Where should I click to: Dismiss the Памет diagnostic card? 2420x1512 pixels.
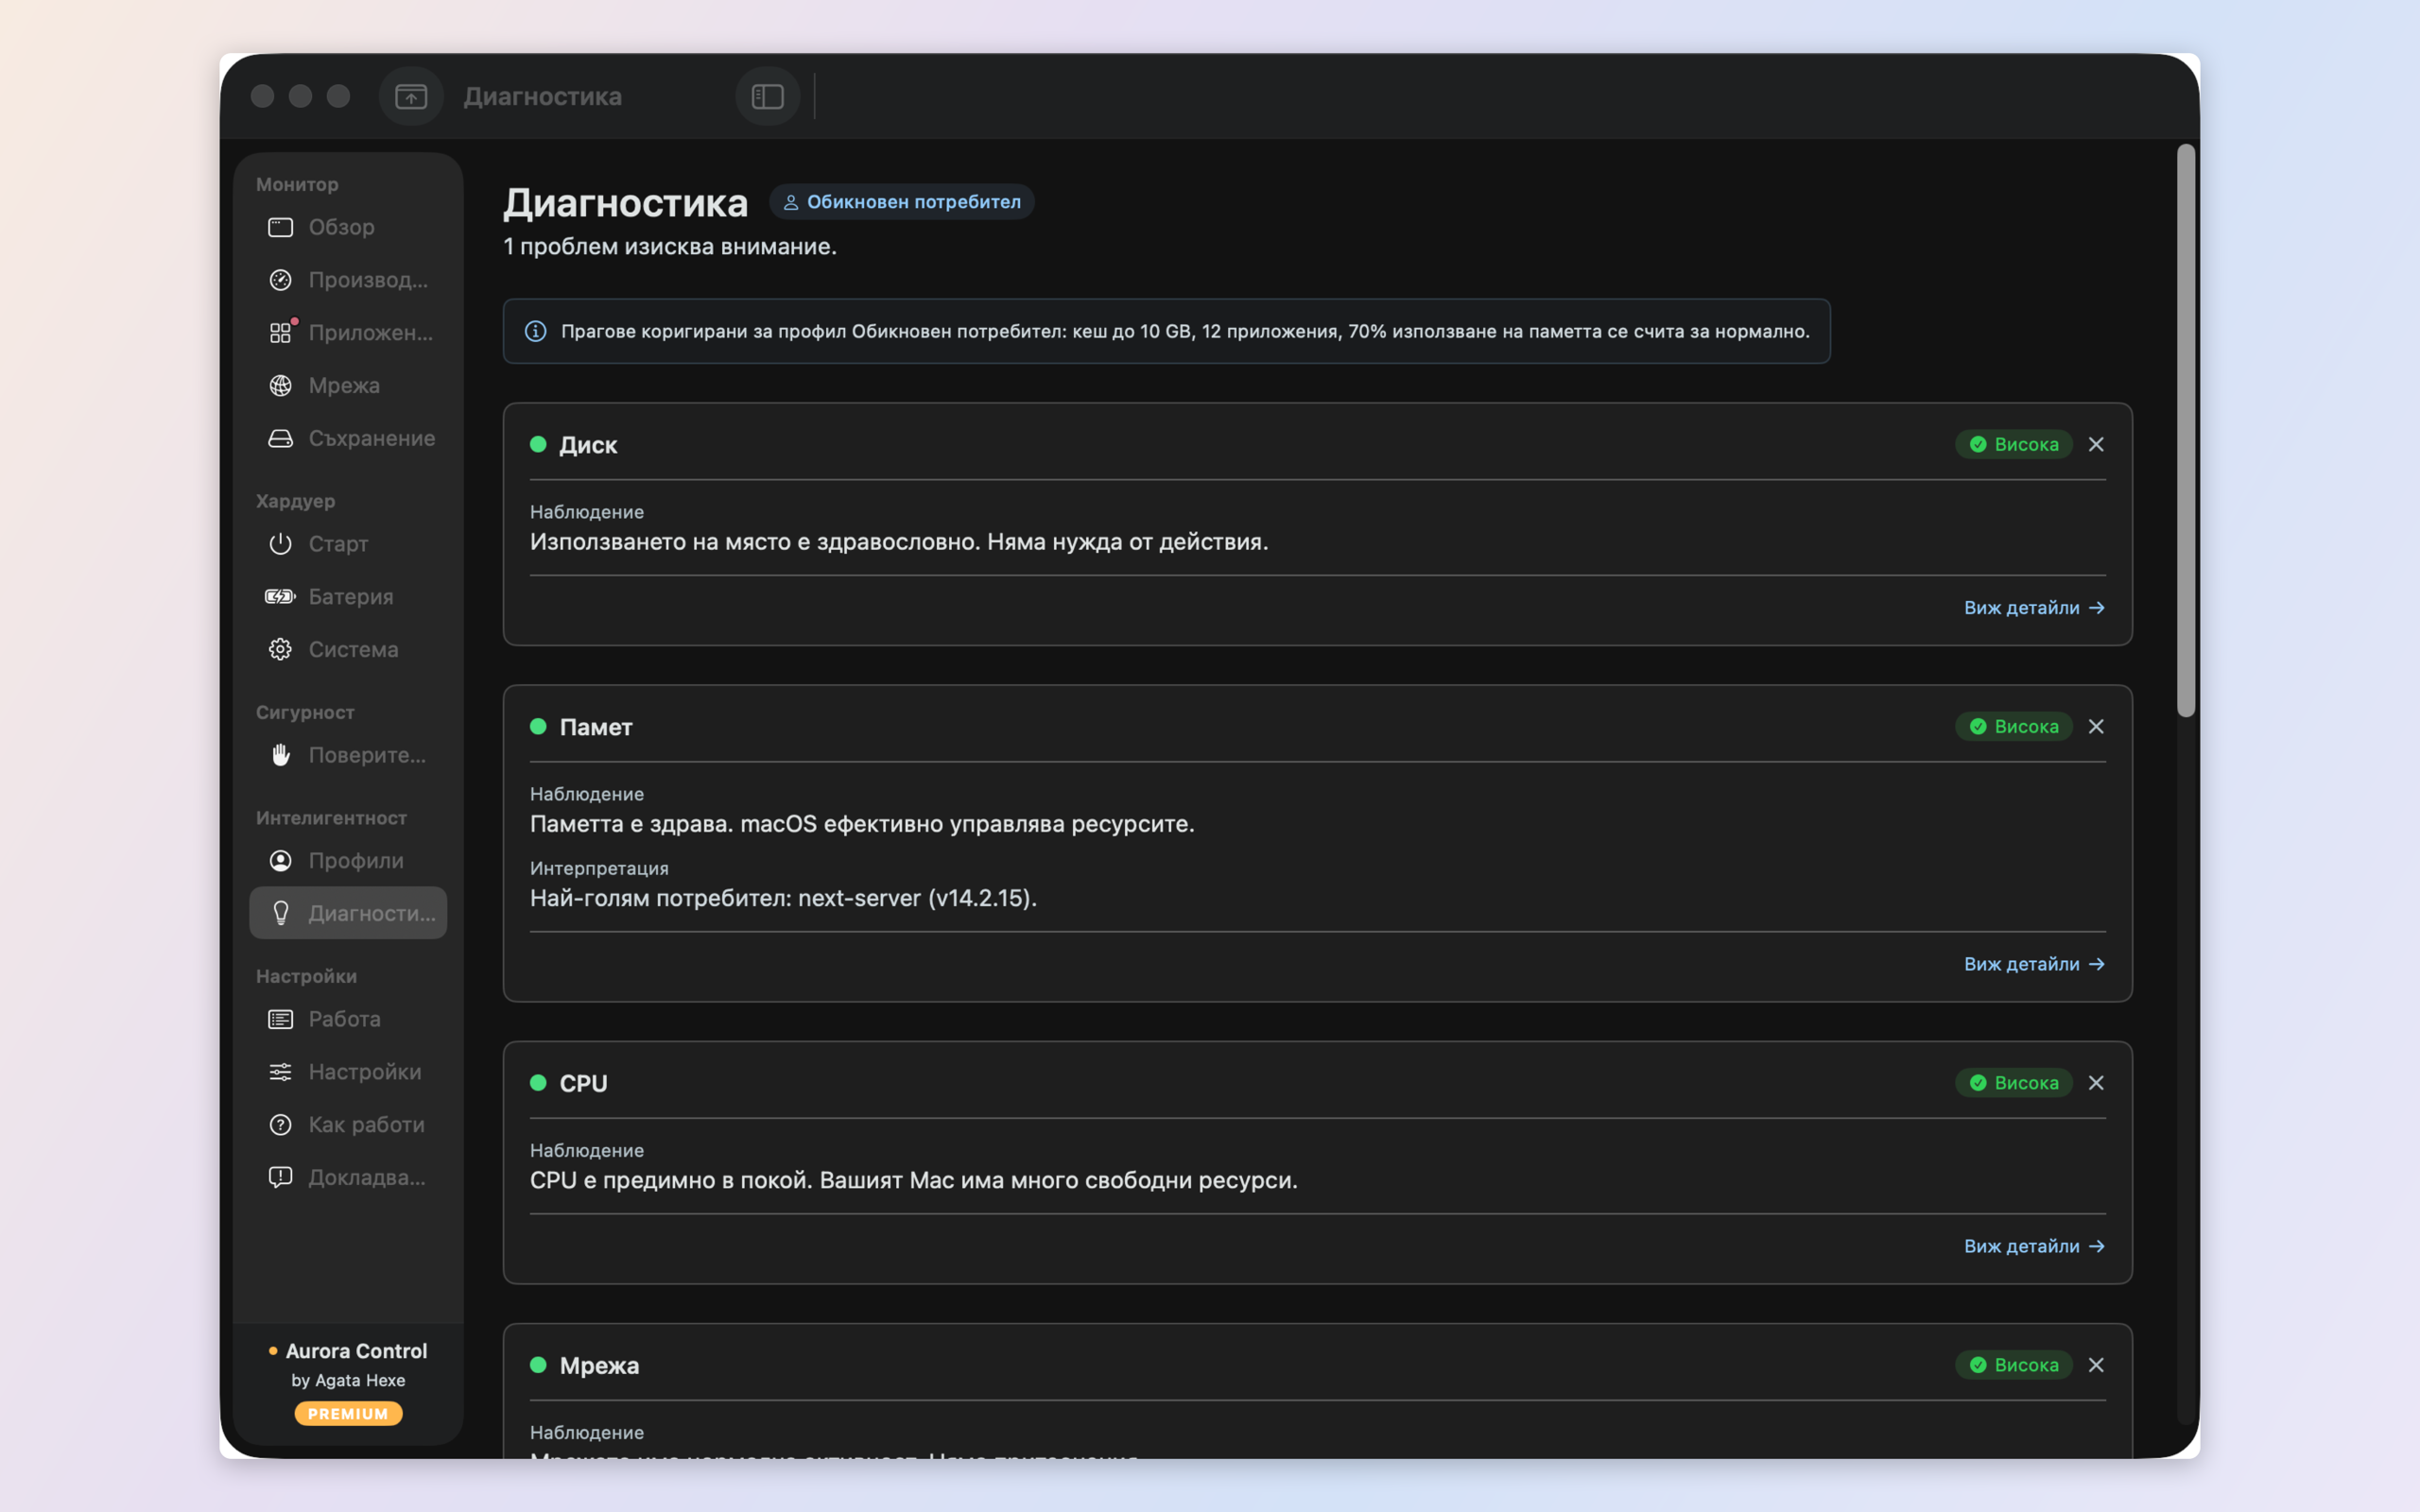(x=2096, y=726)
